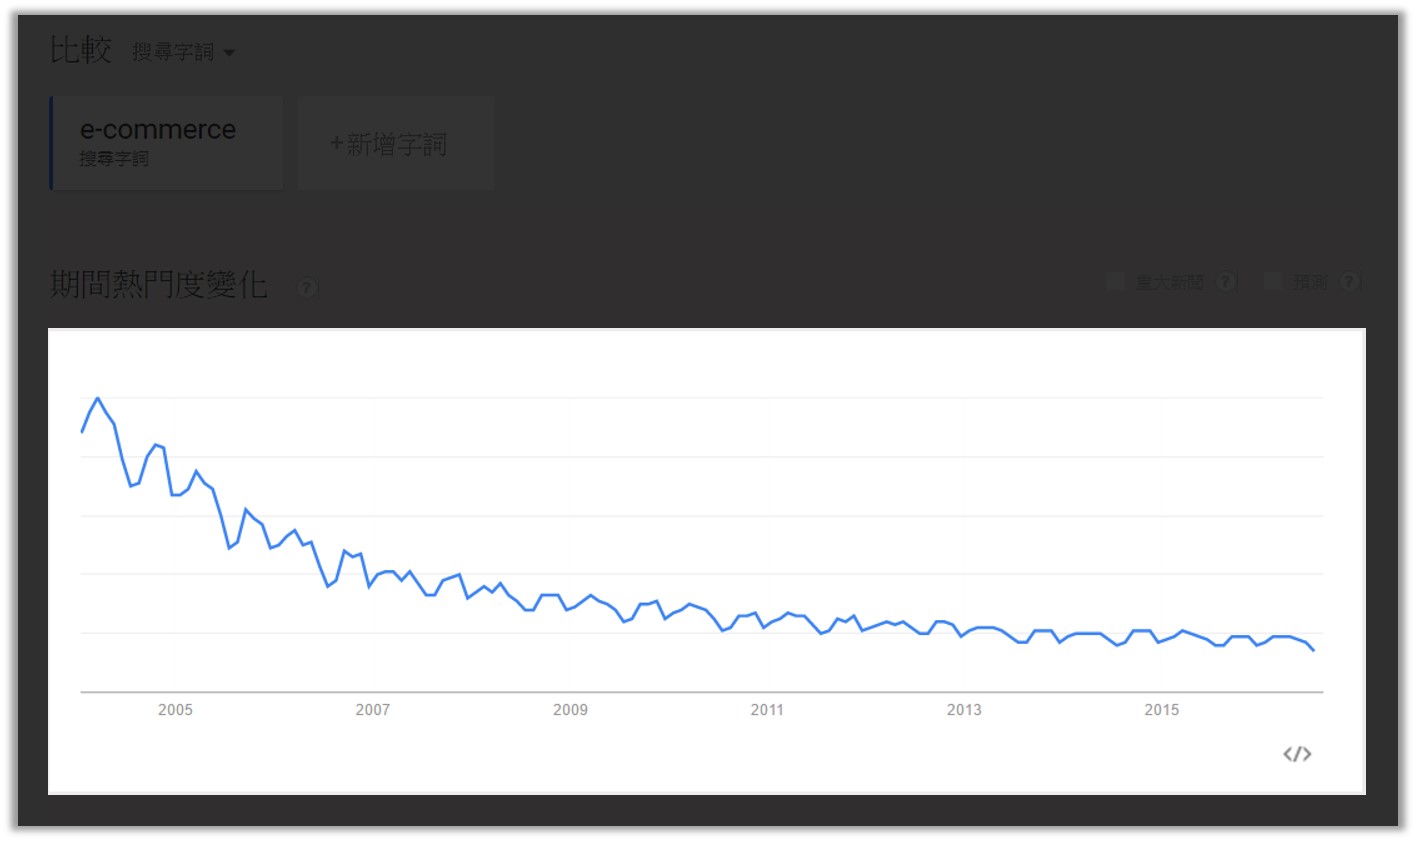This screenshot has height=841, width=1416.
Task: Enable the 重大新聞 news headlines checkbox
Action: pos(1115,282)
